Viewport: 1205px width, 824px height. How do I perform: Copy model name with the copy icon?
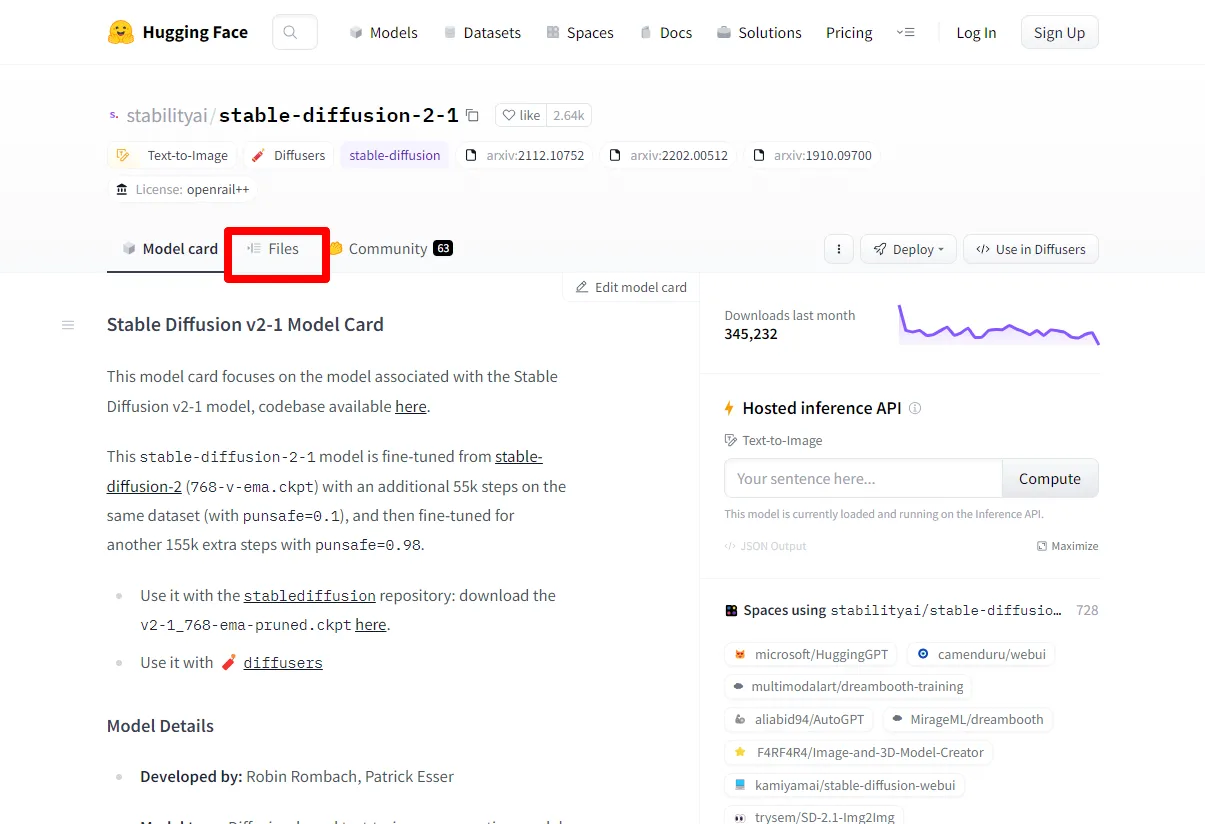(472, 115)
